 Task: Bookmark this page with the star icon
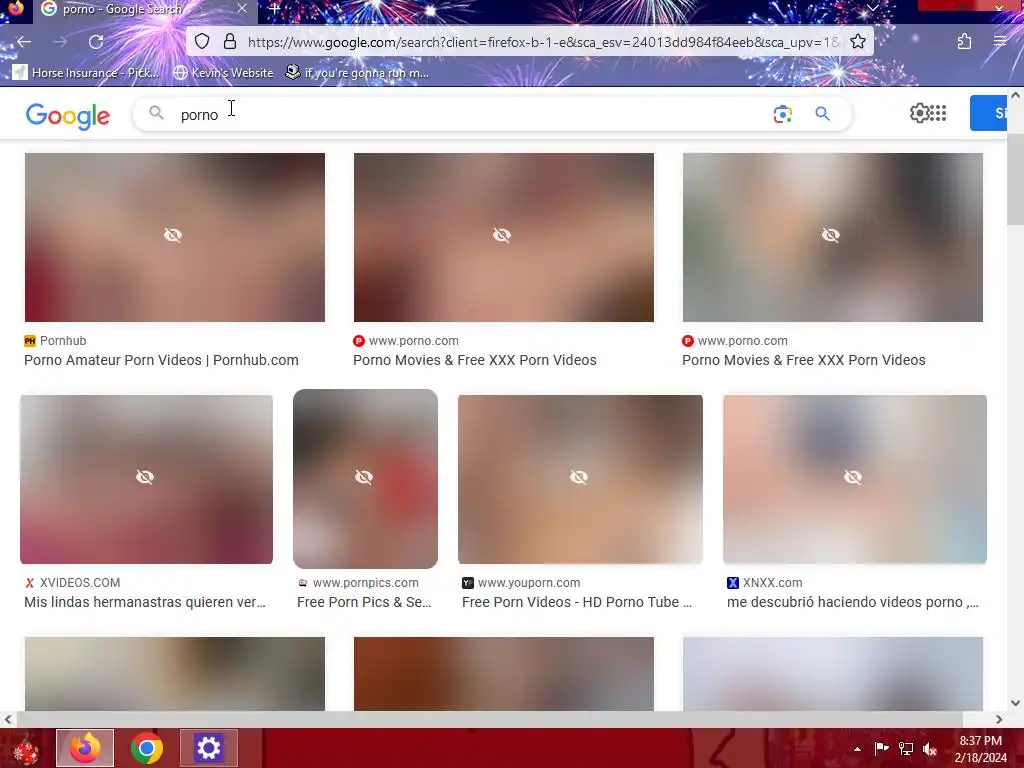(x=858, y=42)
